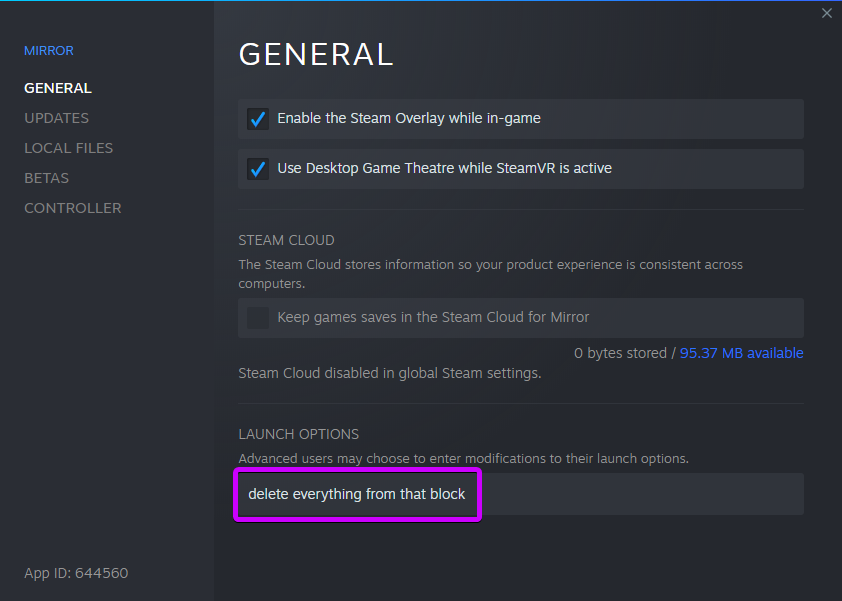Image resolution: width=842 pixels, height=601 pixels.
Task: Open the 95.37 MB available link
Action: [742, 353]
